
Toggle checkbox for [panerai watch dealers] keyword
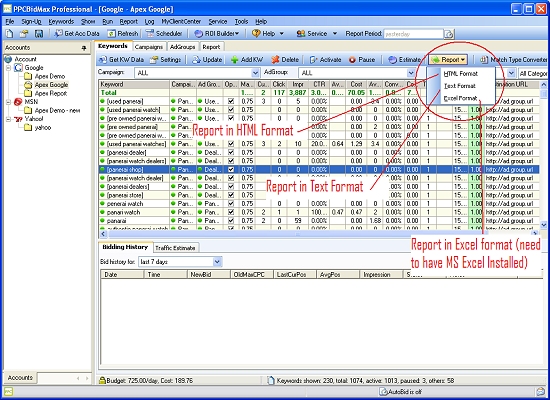coord(231,161)
